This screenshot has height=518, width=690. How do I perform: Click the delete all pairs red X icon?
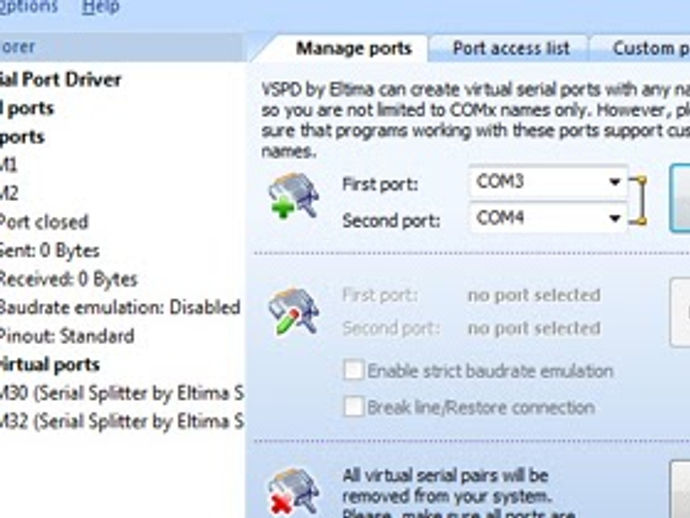click(293, 491)
